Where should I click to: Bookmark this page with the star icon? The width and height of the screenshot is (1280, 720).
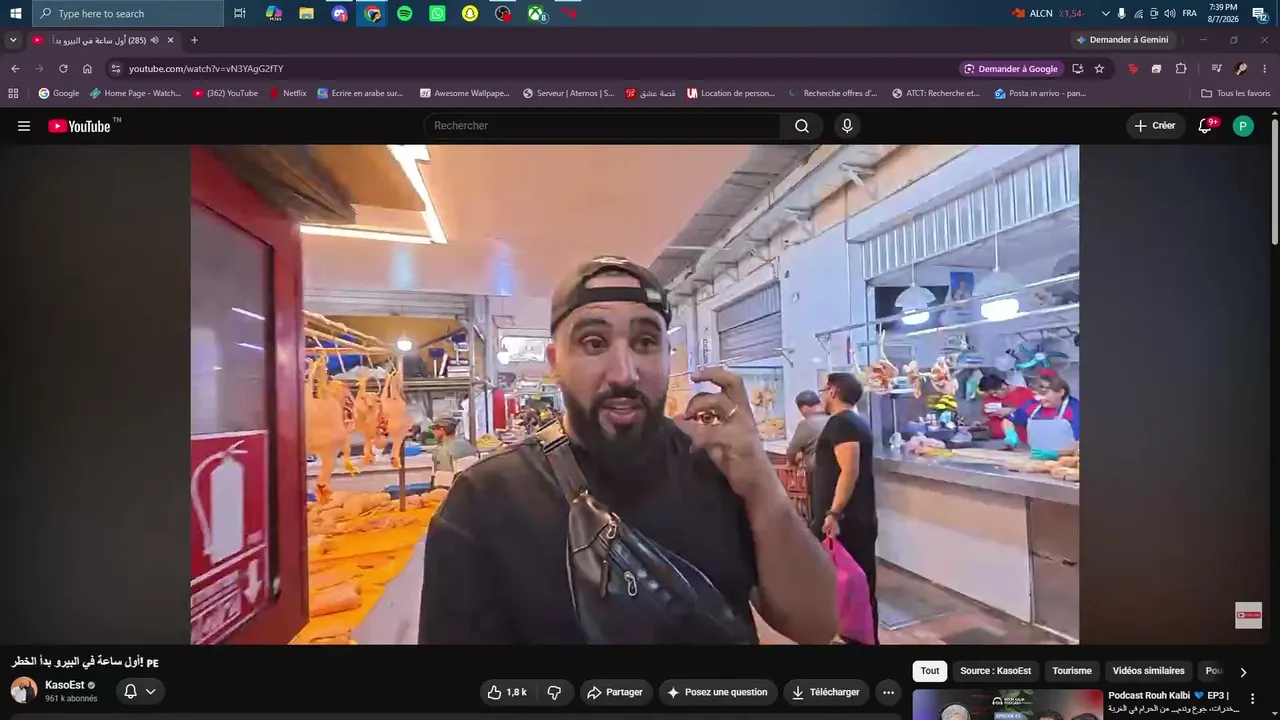click(x=1099, y=69)
